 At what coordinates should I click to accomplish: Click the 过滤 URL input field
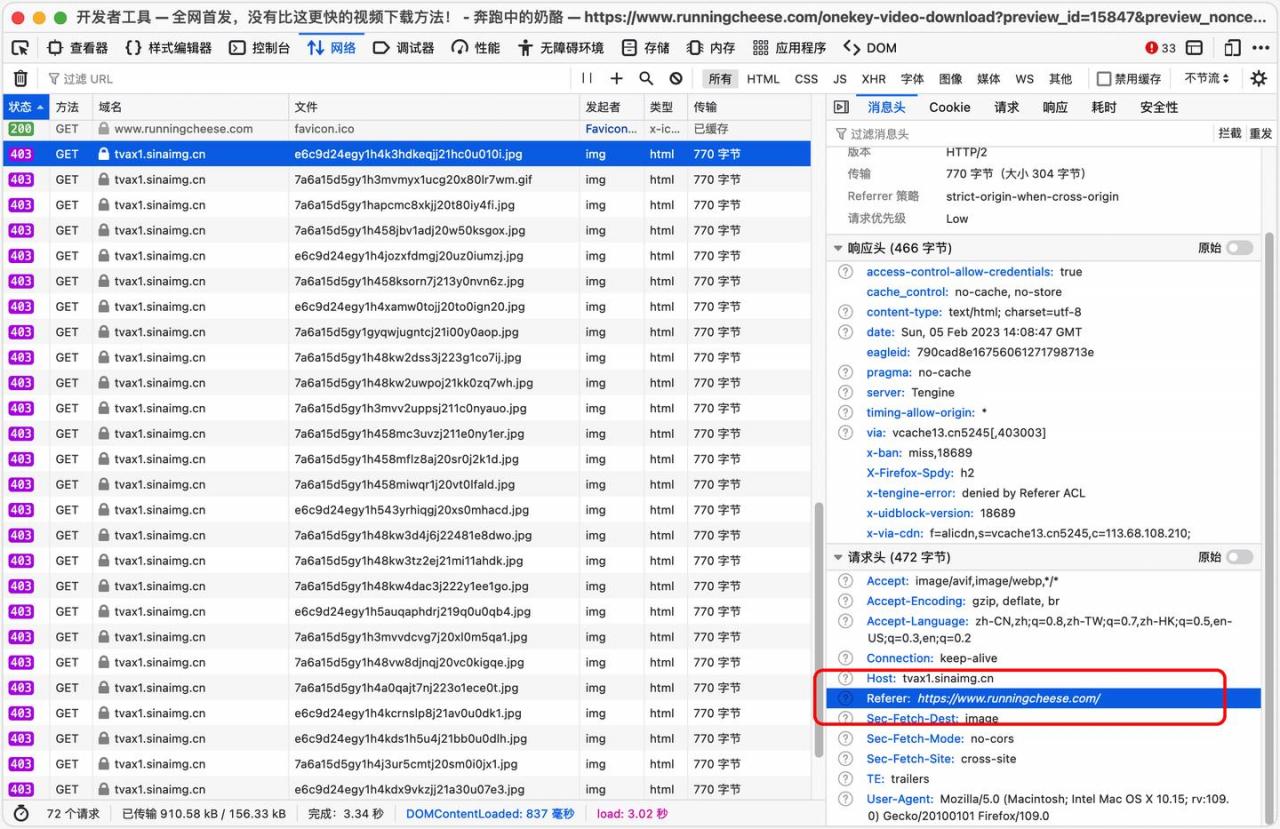(300, 79)
